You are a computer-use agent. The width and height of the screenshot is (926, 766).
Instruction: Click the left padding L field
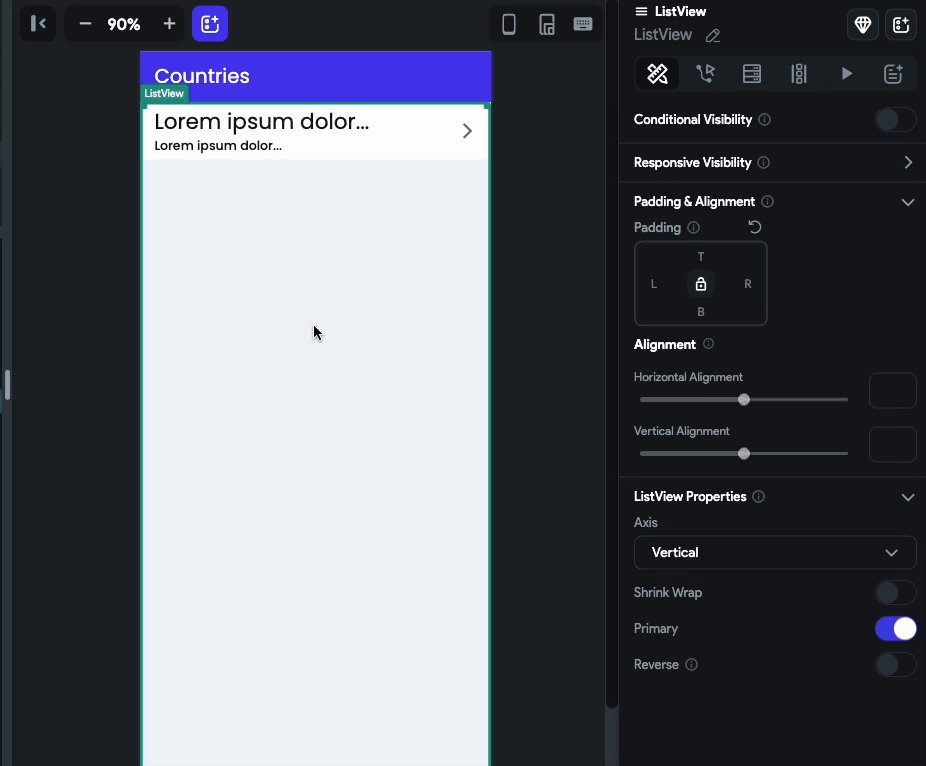pos(654,284)
